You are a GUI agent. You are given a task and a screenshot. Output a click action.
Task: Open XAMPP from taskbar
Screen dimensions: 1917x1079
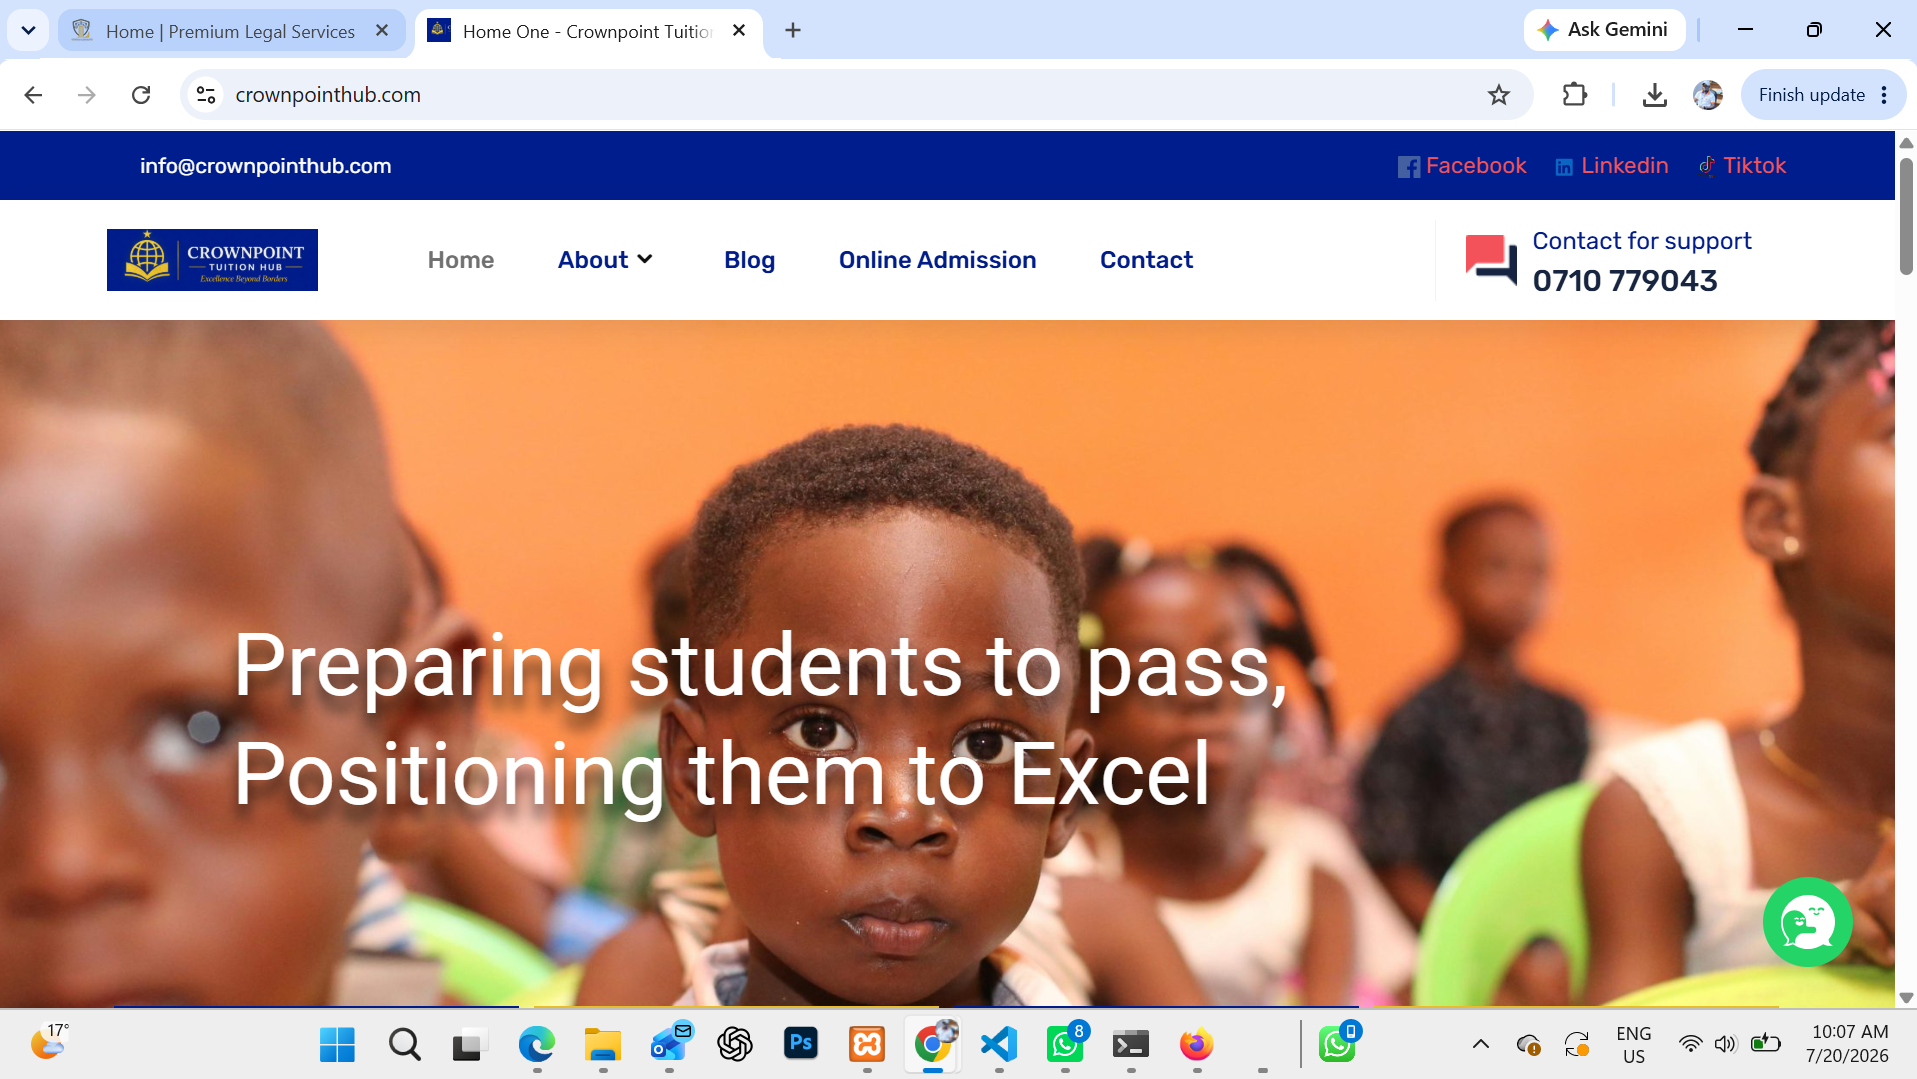(867, 1045)
